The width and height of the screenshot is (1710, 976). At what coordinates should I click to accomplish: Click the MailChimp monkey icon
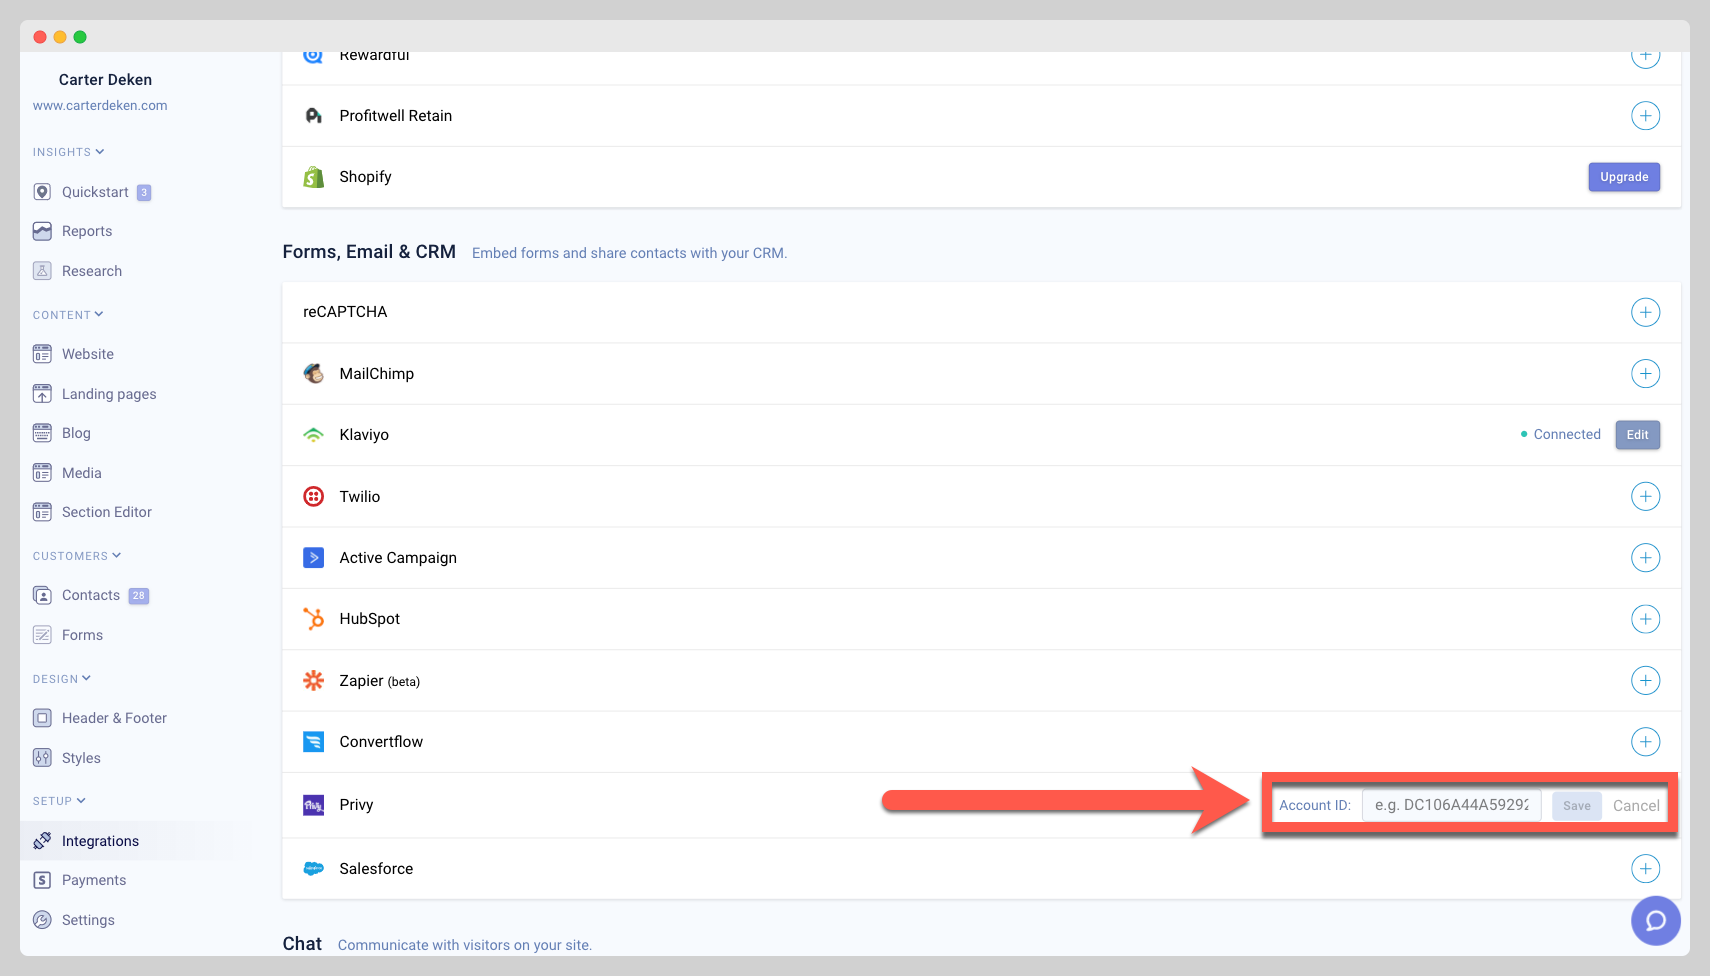[314, 374]
